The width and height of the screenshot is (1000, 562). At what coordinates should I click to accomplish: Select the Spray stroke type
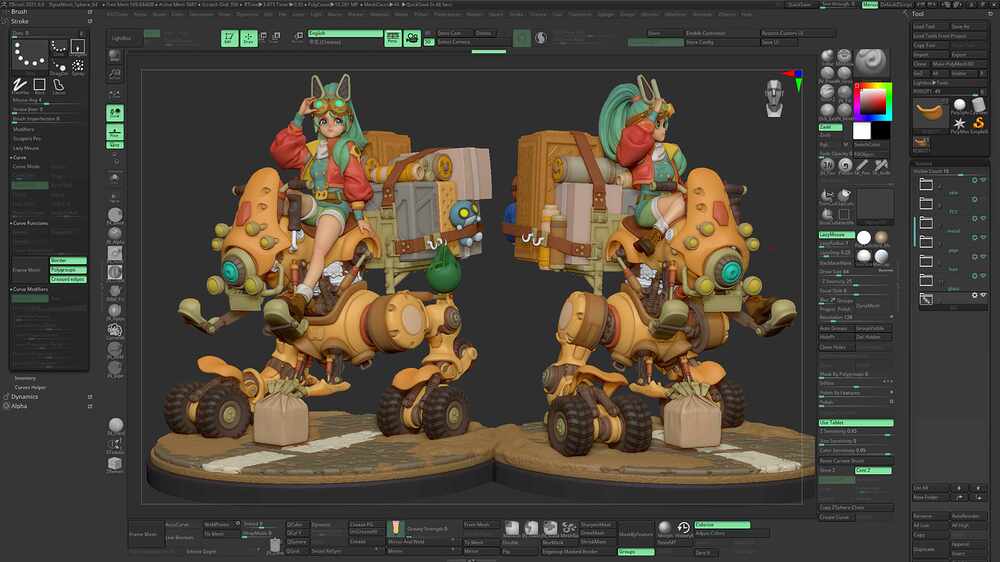(78, 66)
